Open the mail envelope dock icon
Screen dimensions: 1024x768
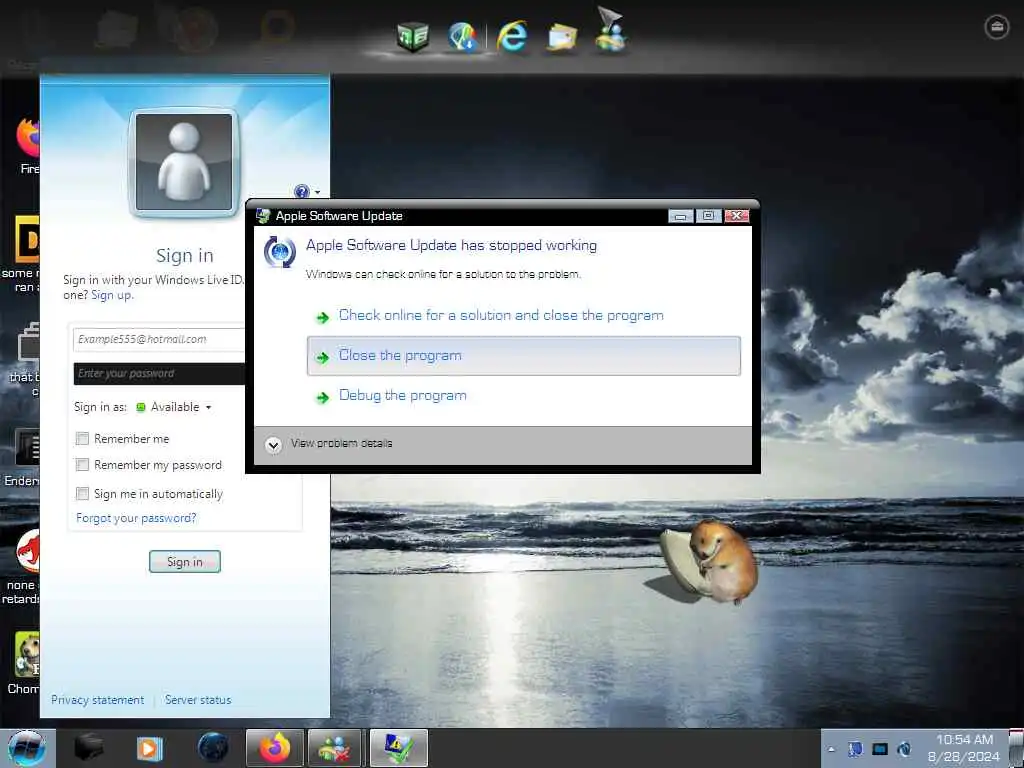coord(562,37)
